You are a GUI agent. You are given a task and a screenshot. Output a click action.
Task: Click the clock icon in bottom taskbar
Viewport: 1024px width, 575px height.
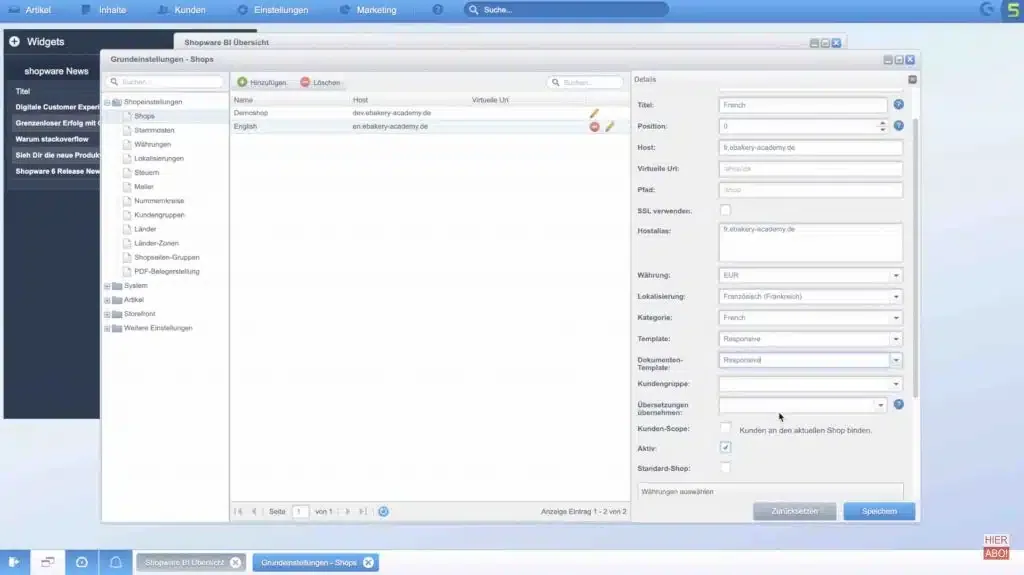[x=82, y=562]
